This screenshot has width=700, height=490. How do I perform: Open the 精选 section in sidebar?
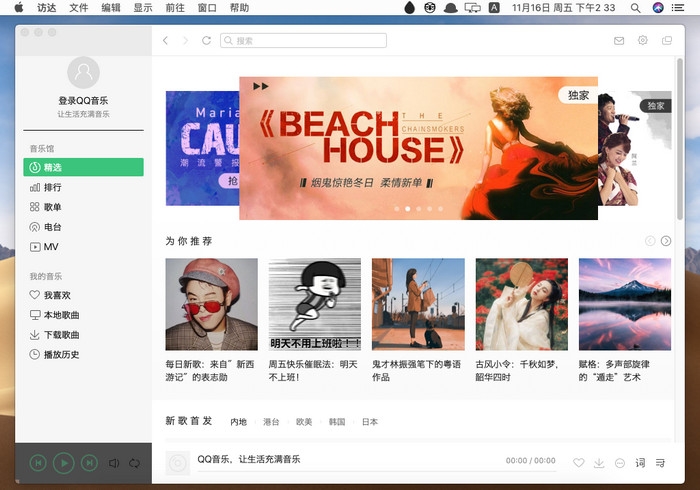[83, 167]
